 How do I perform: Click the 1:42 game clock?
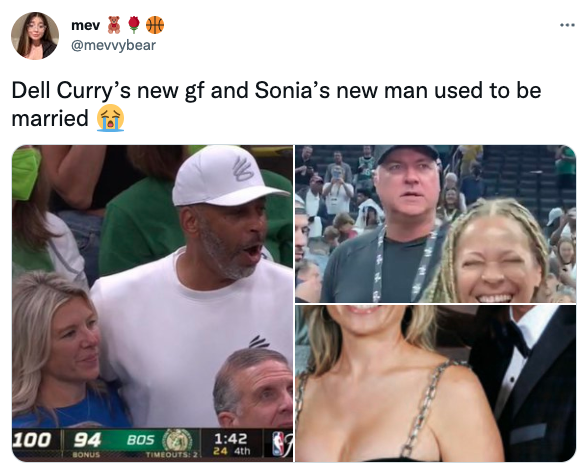click(x=231, y=439)
